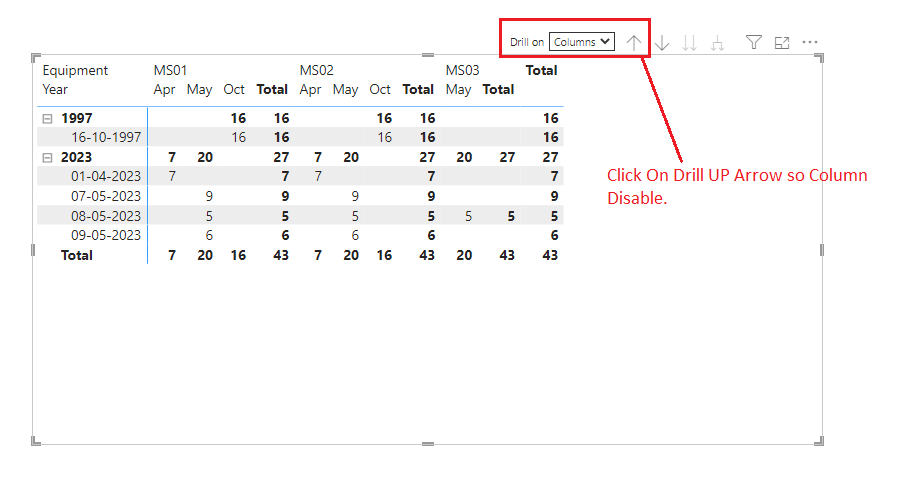
Task: Select the 08-05-2023 date row
Action: [106, 216]
